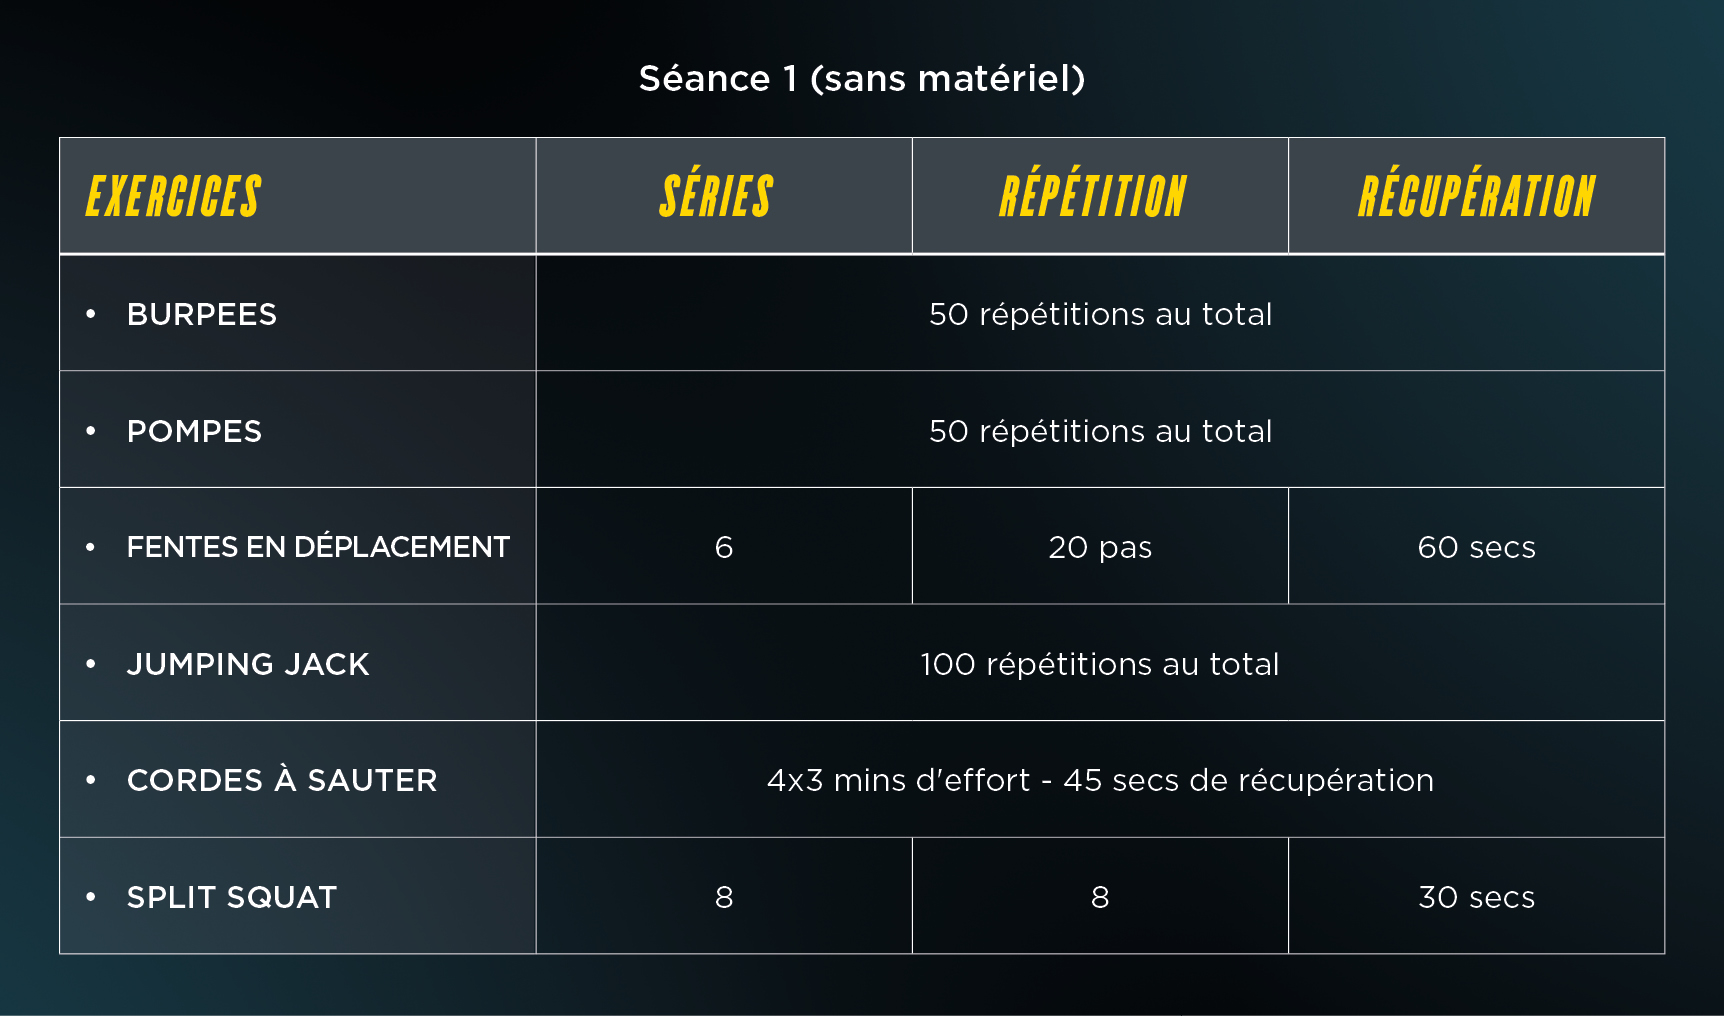Select the FENTES EN DÉPLACEMENT label
1724x1016 pixels.
click(318, 547)
